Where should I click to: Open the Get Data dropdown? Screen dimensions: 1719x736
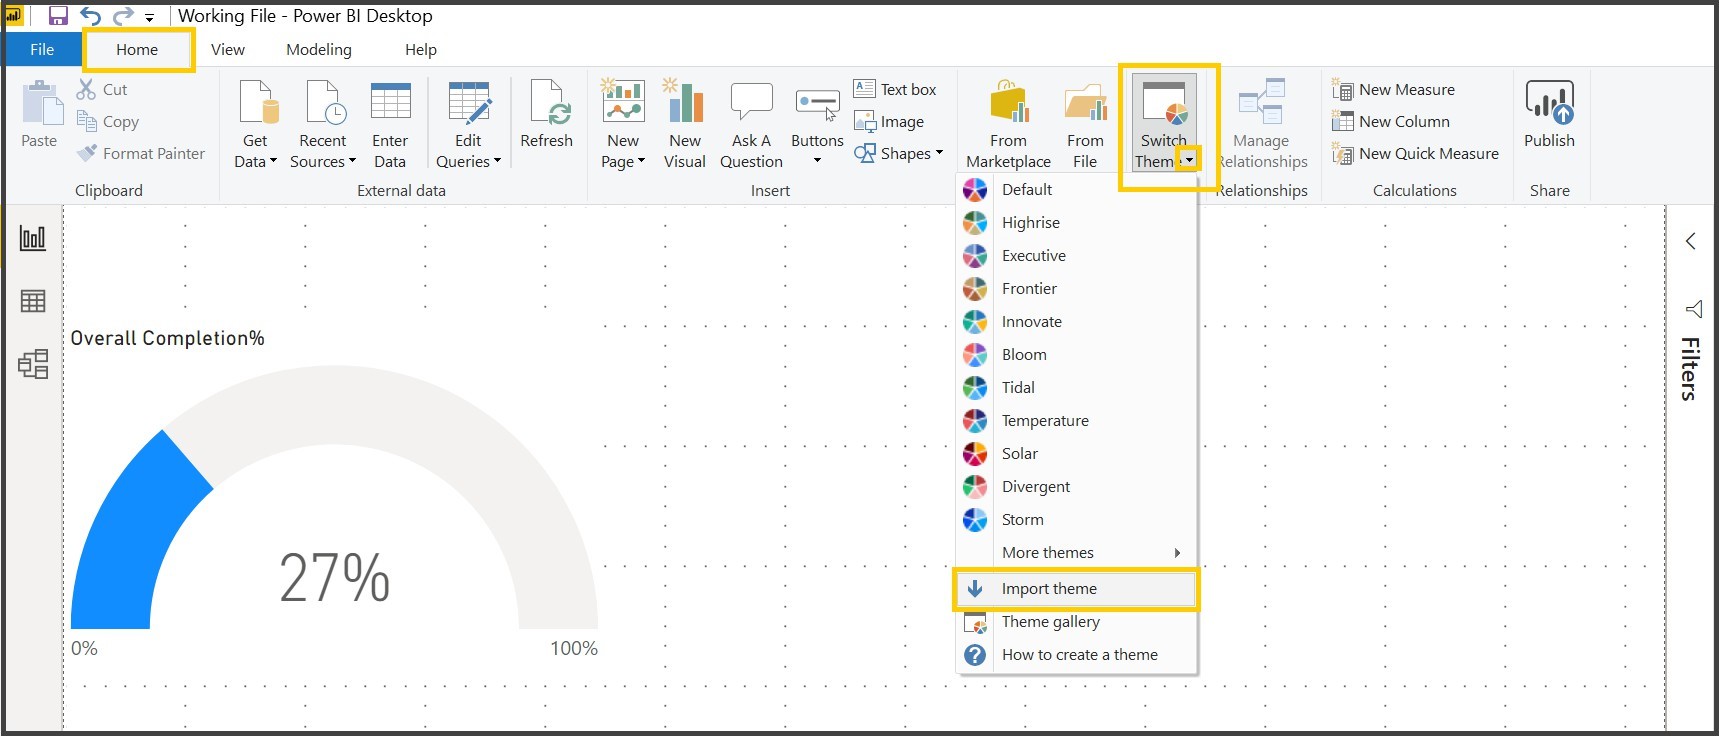click(256, 124)
